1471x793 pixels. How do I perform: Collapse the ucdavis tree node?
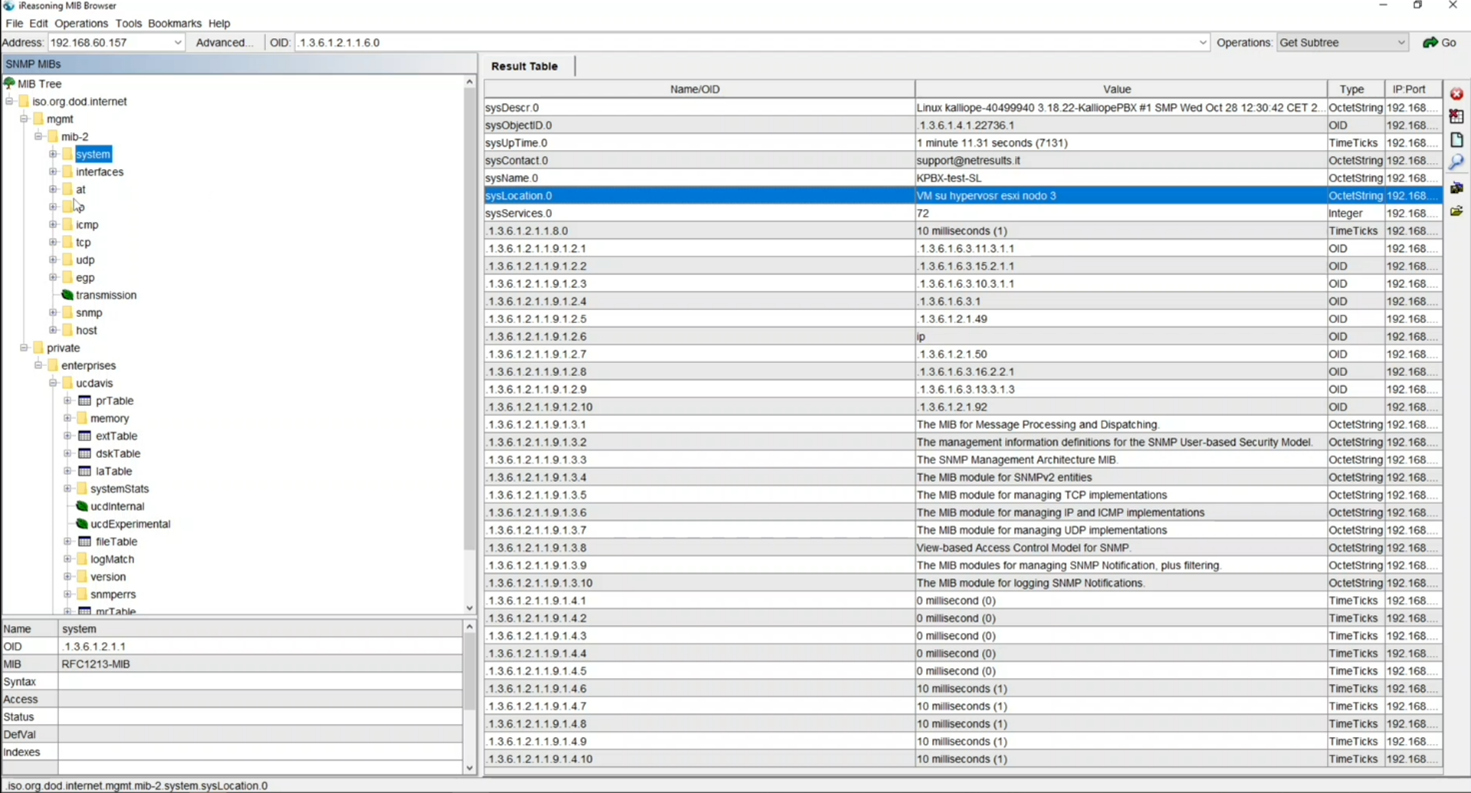[x=53, y=383]
